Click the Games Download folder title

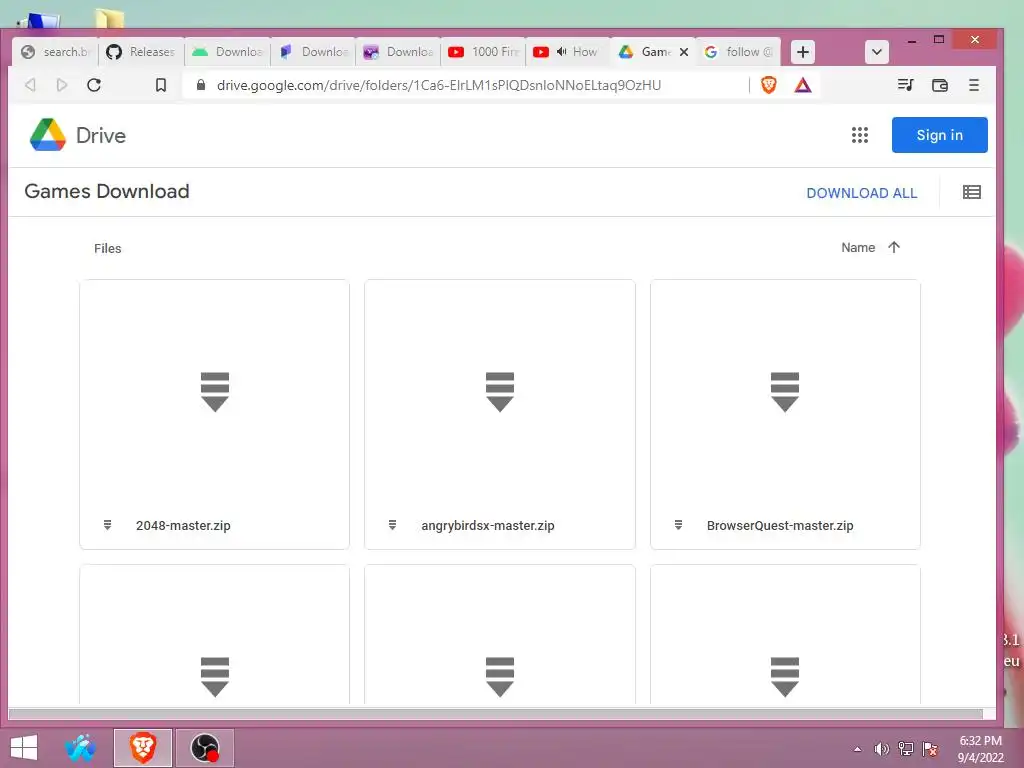[106, 191]
